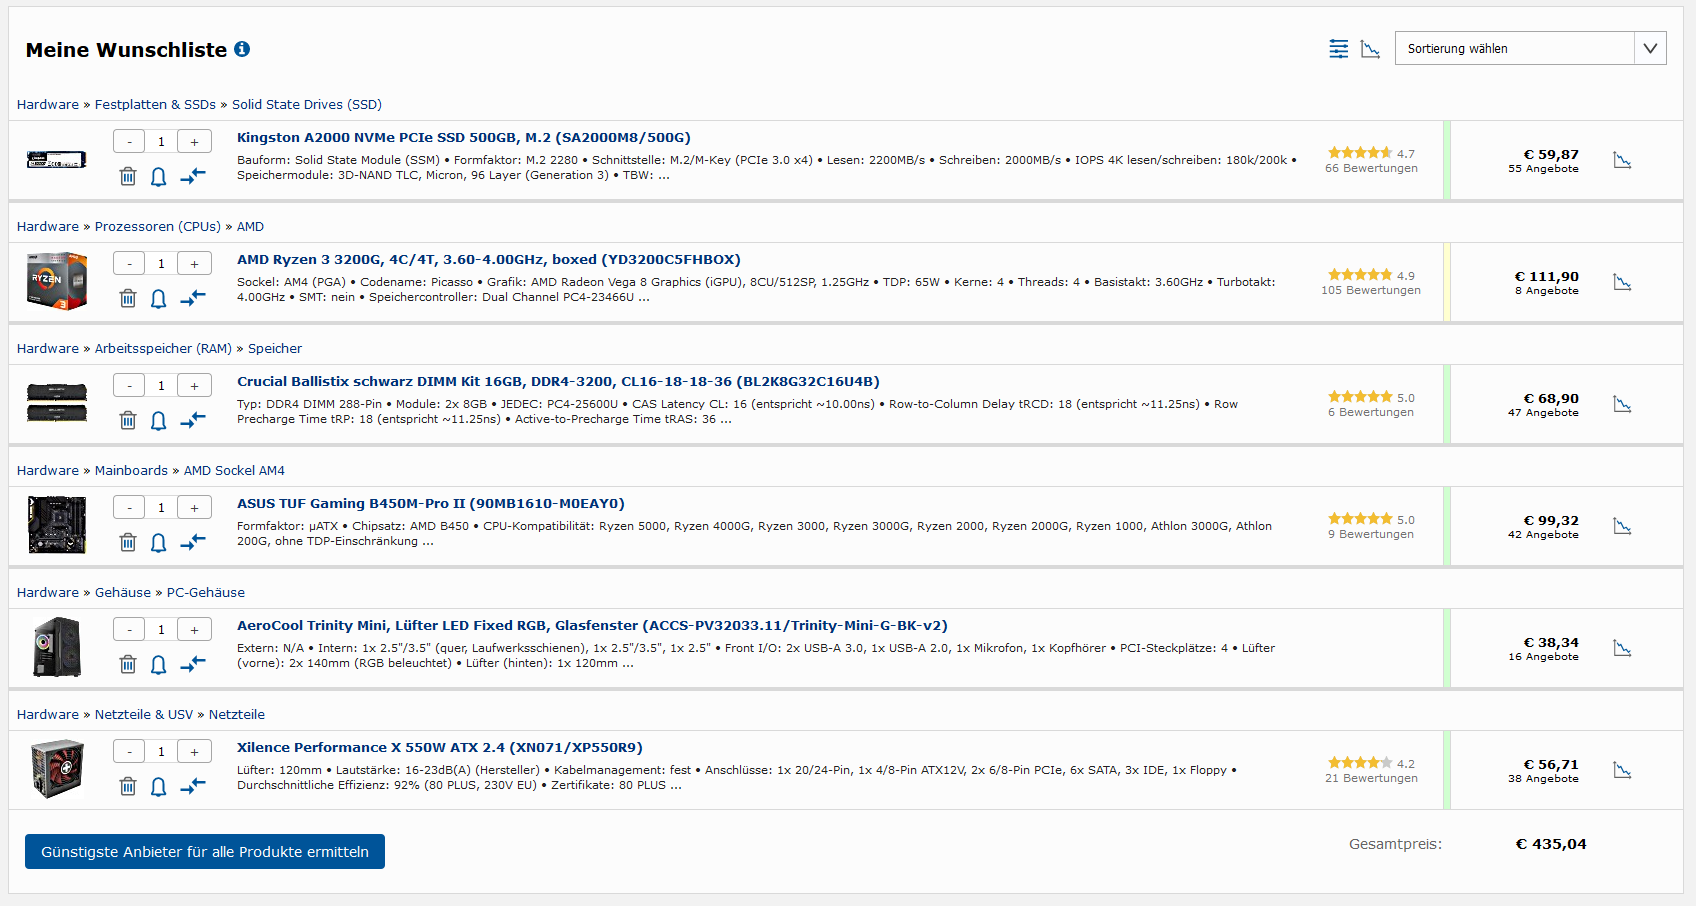Delete the AeroCool Trinity Mini entry

coord(128,664)
